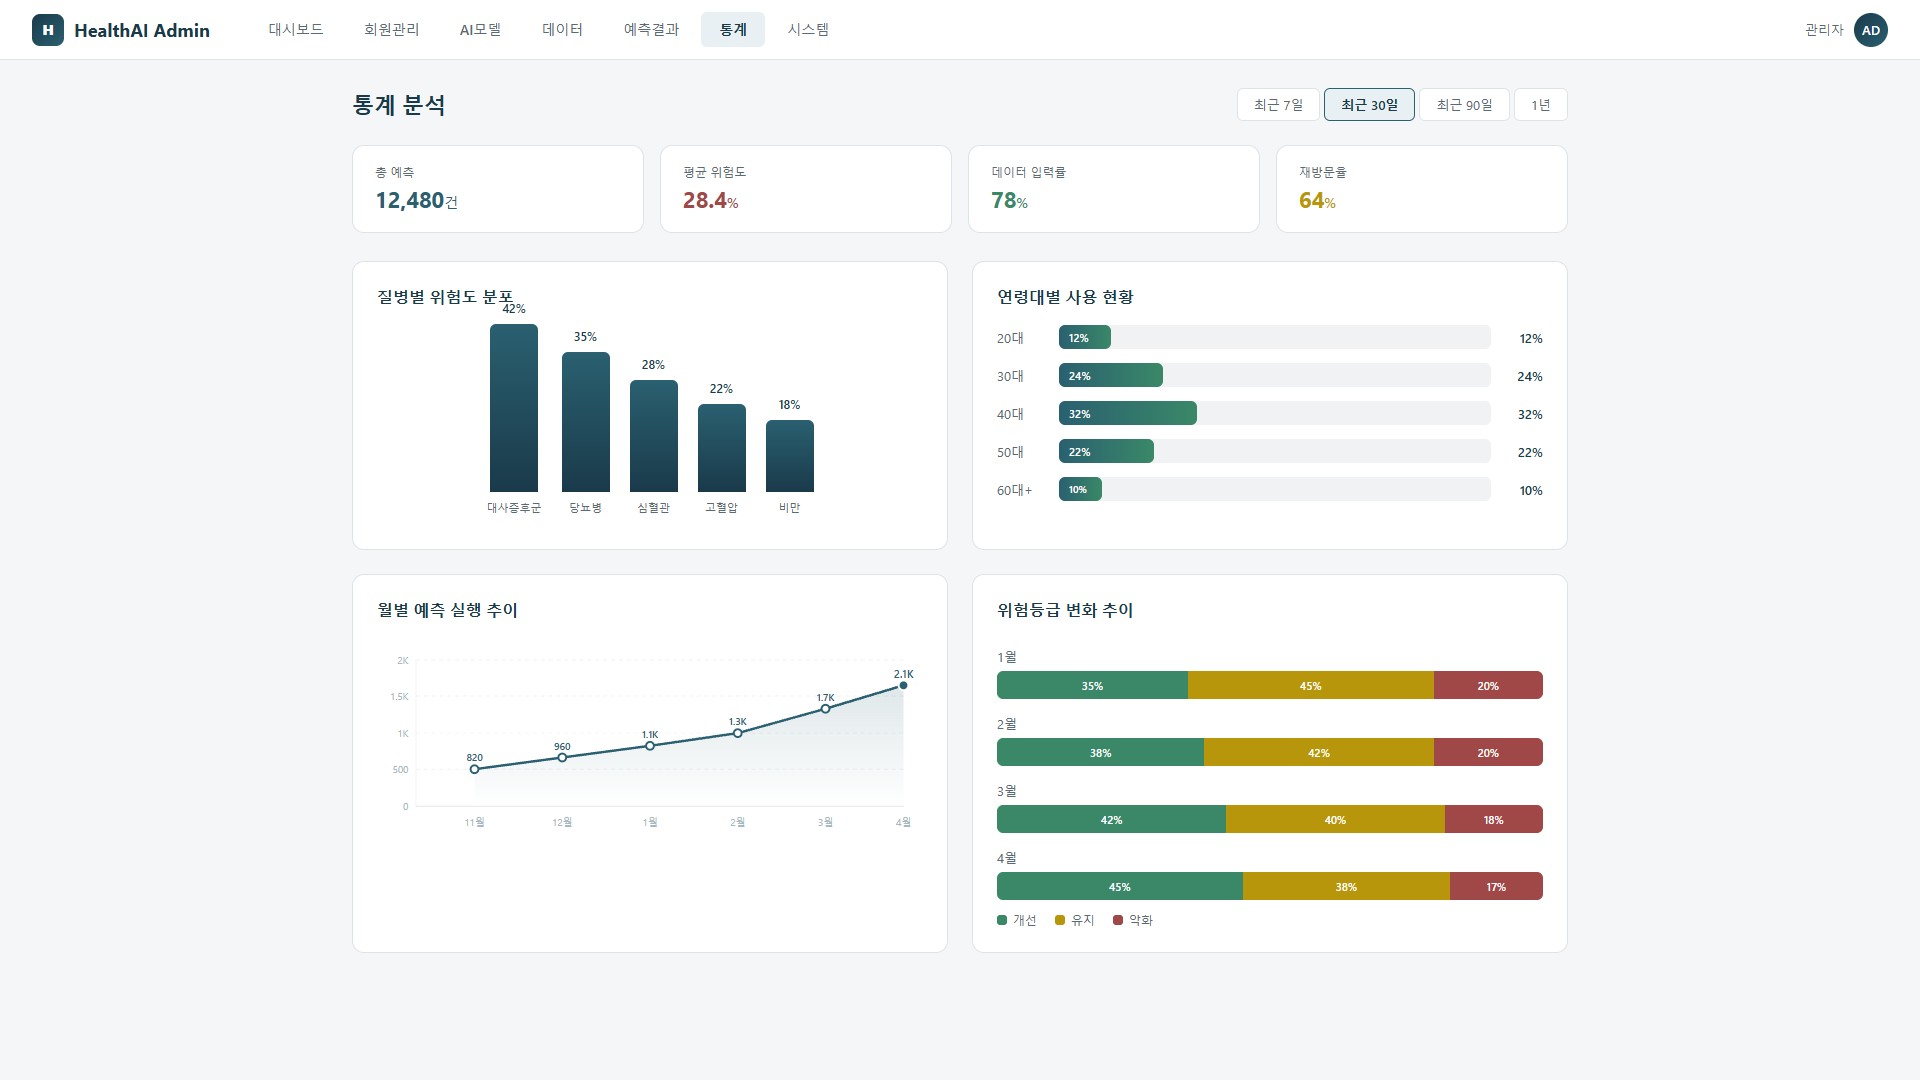Choose the 최근 90일 range
Screen dimensions: 1920x1080
pyautogui.click(x=1464, y=105)
